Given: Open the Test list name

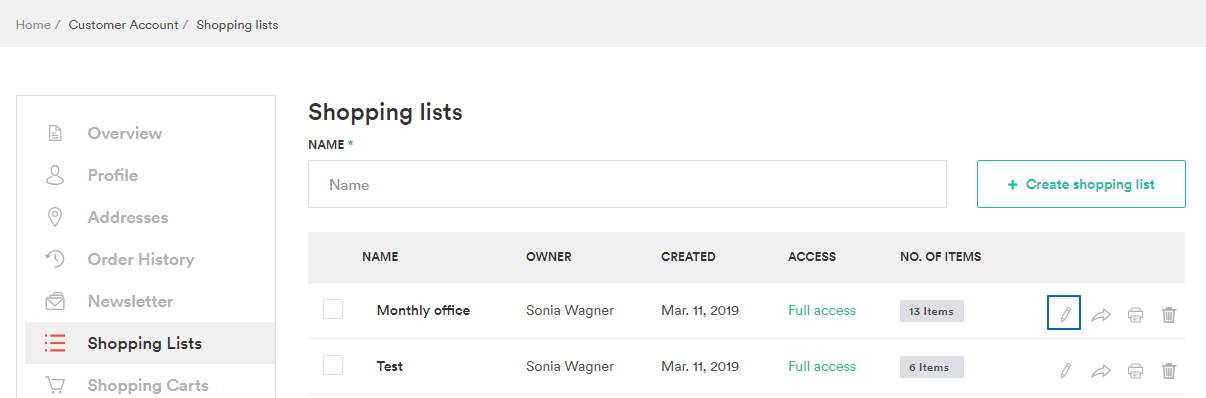Looking at the screenshot, I should click(390, 366).
